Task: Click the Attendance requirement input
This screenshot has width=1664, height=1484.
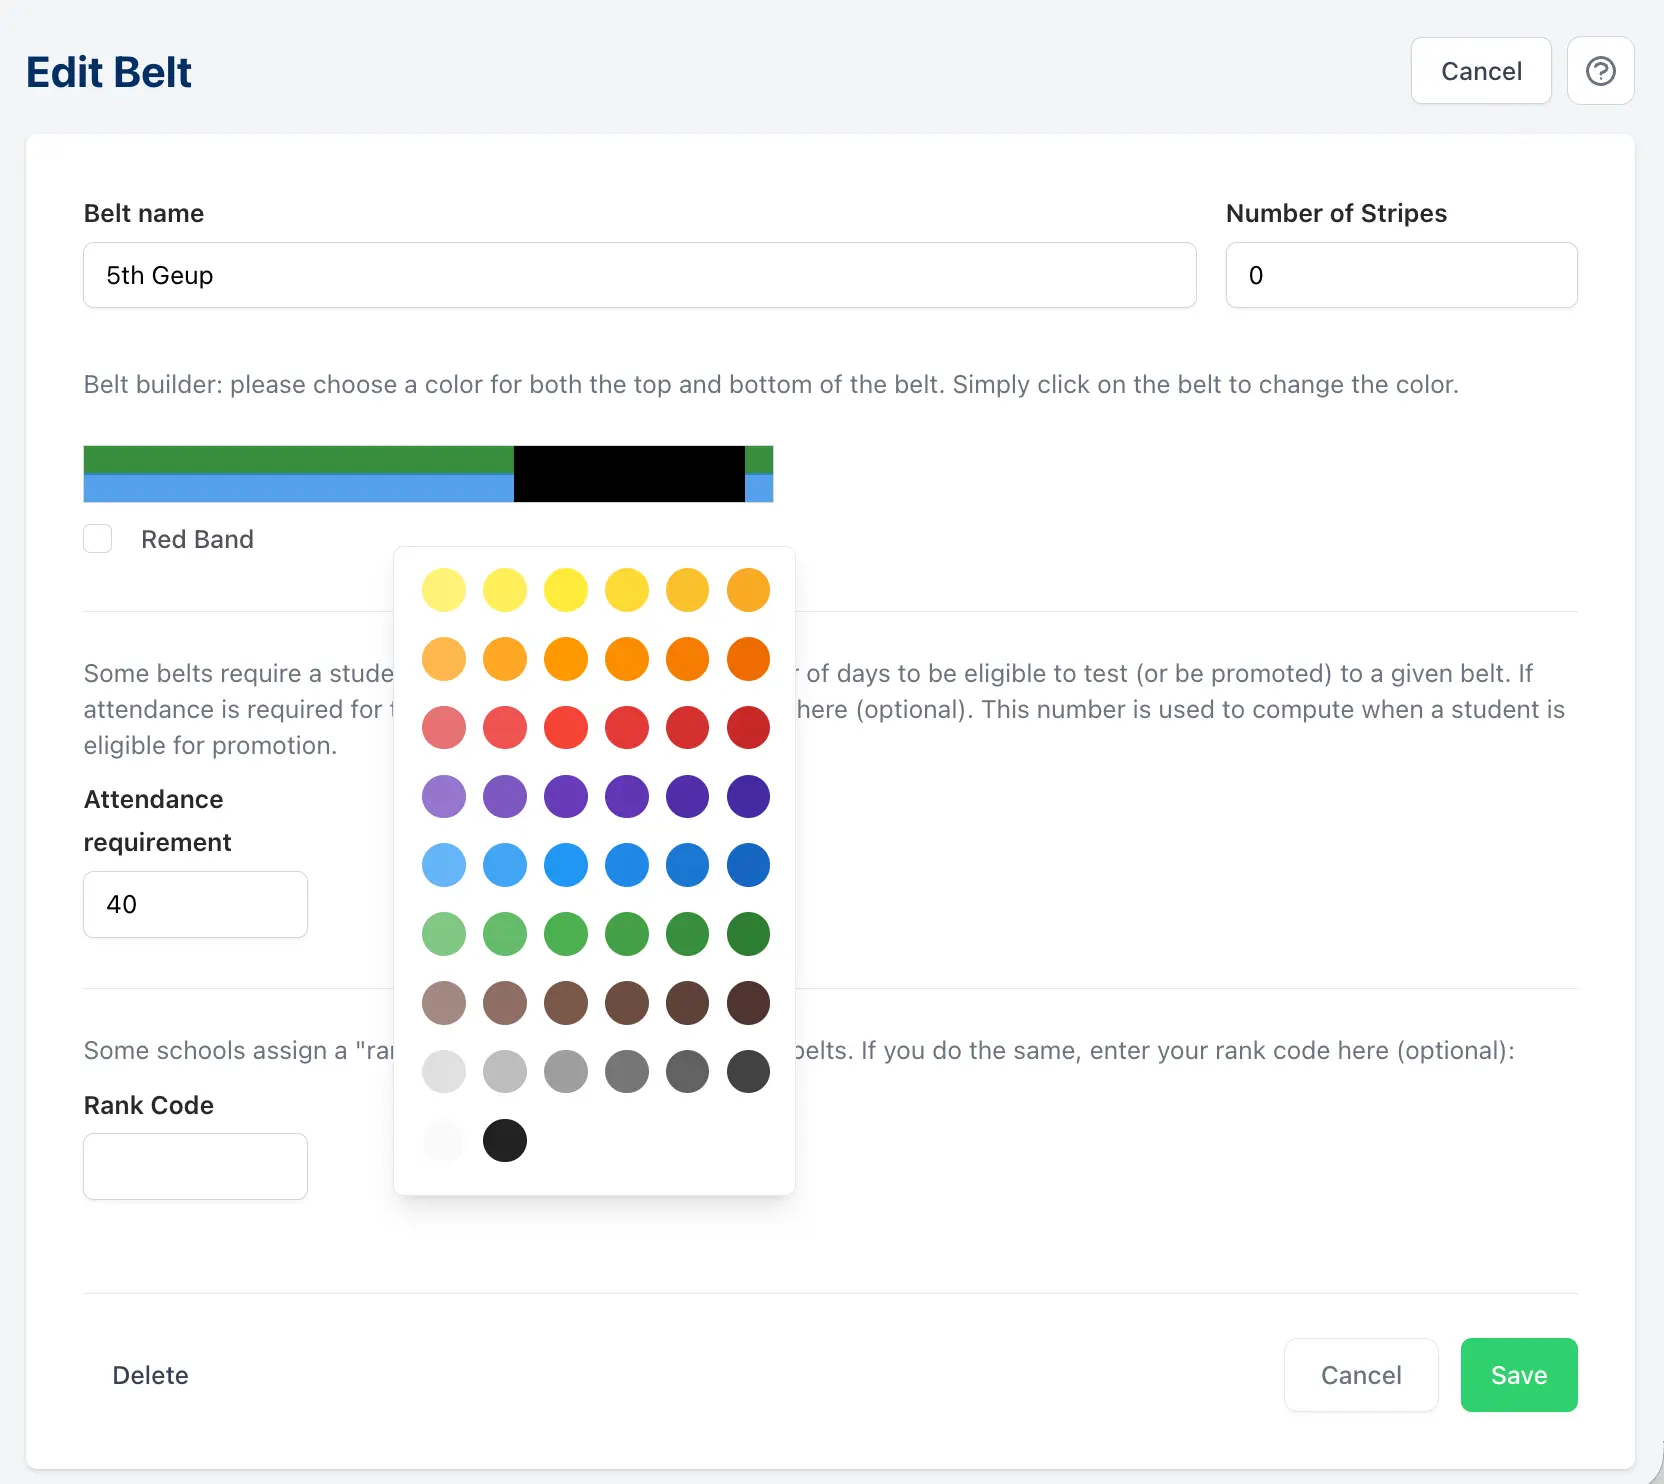Action: click(195, 904)
